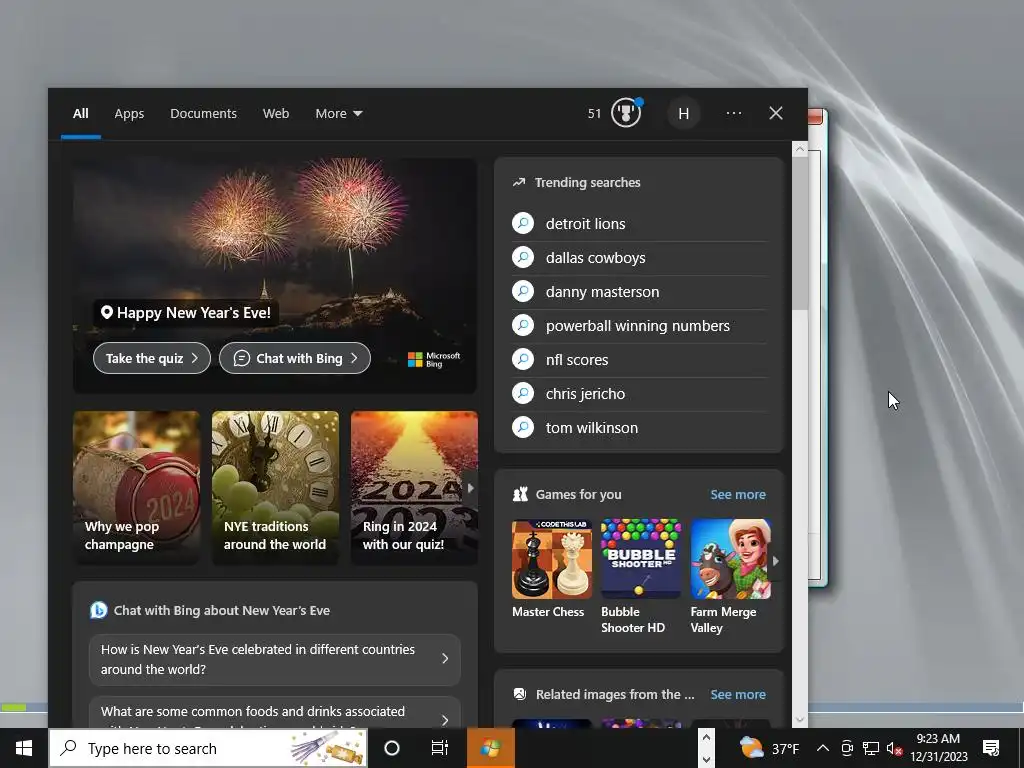
Task: Switch to the Documents tab
Action: [203, 114]
